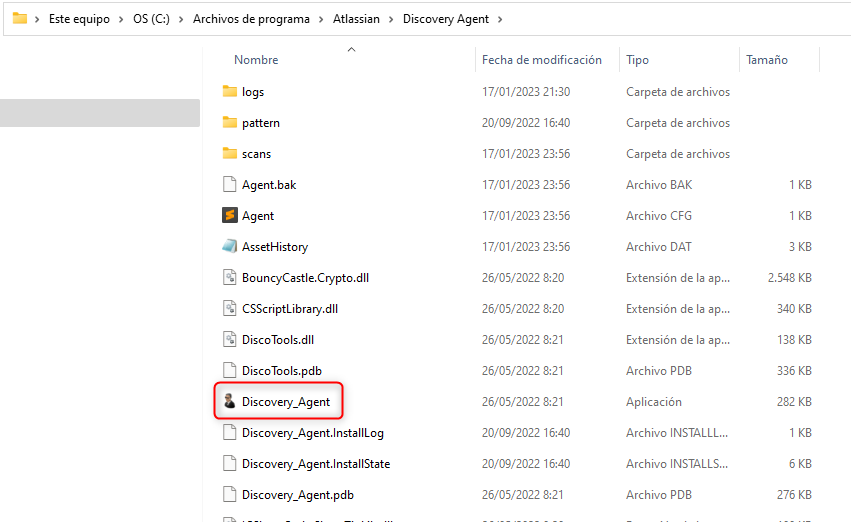851x522 pixels.
Task: Go to Archivos de programa in the breadcrumb
Action: tap(251, 19)
